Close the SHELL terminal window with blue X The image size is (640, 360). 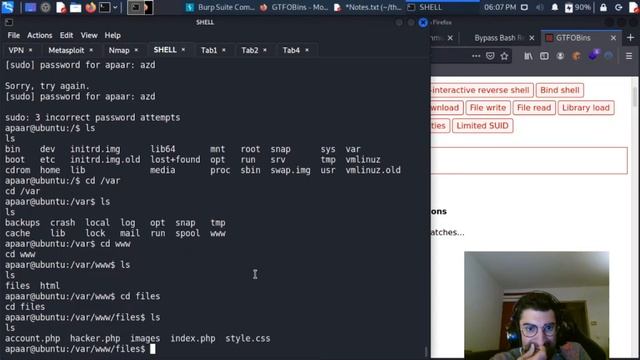pyautogui.click(x=423, y=22)
